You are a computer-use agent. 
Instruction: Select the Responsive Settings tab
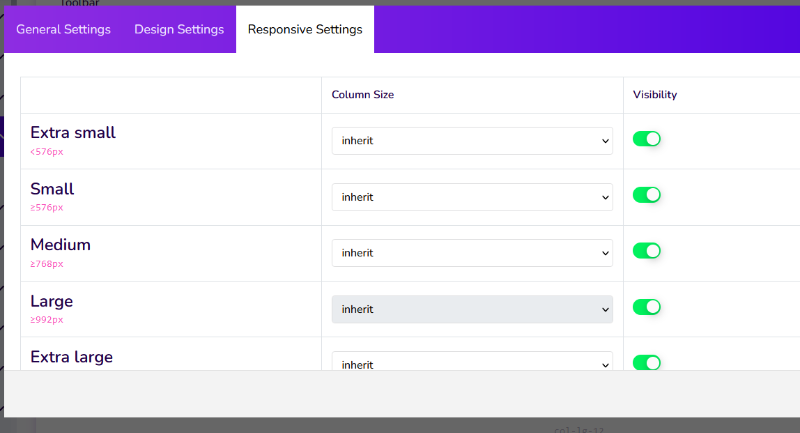coord(305,30)
